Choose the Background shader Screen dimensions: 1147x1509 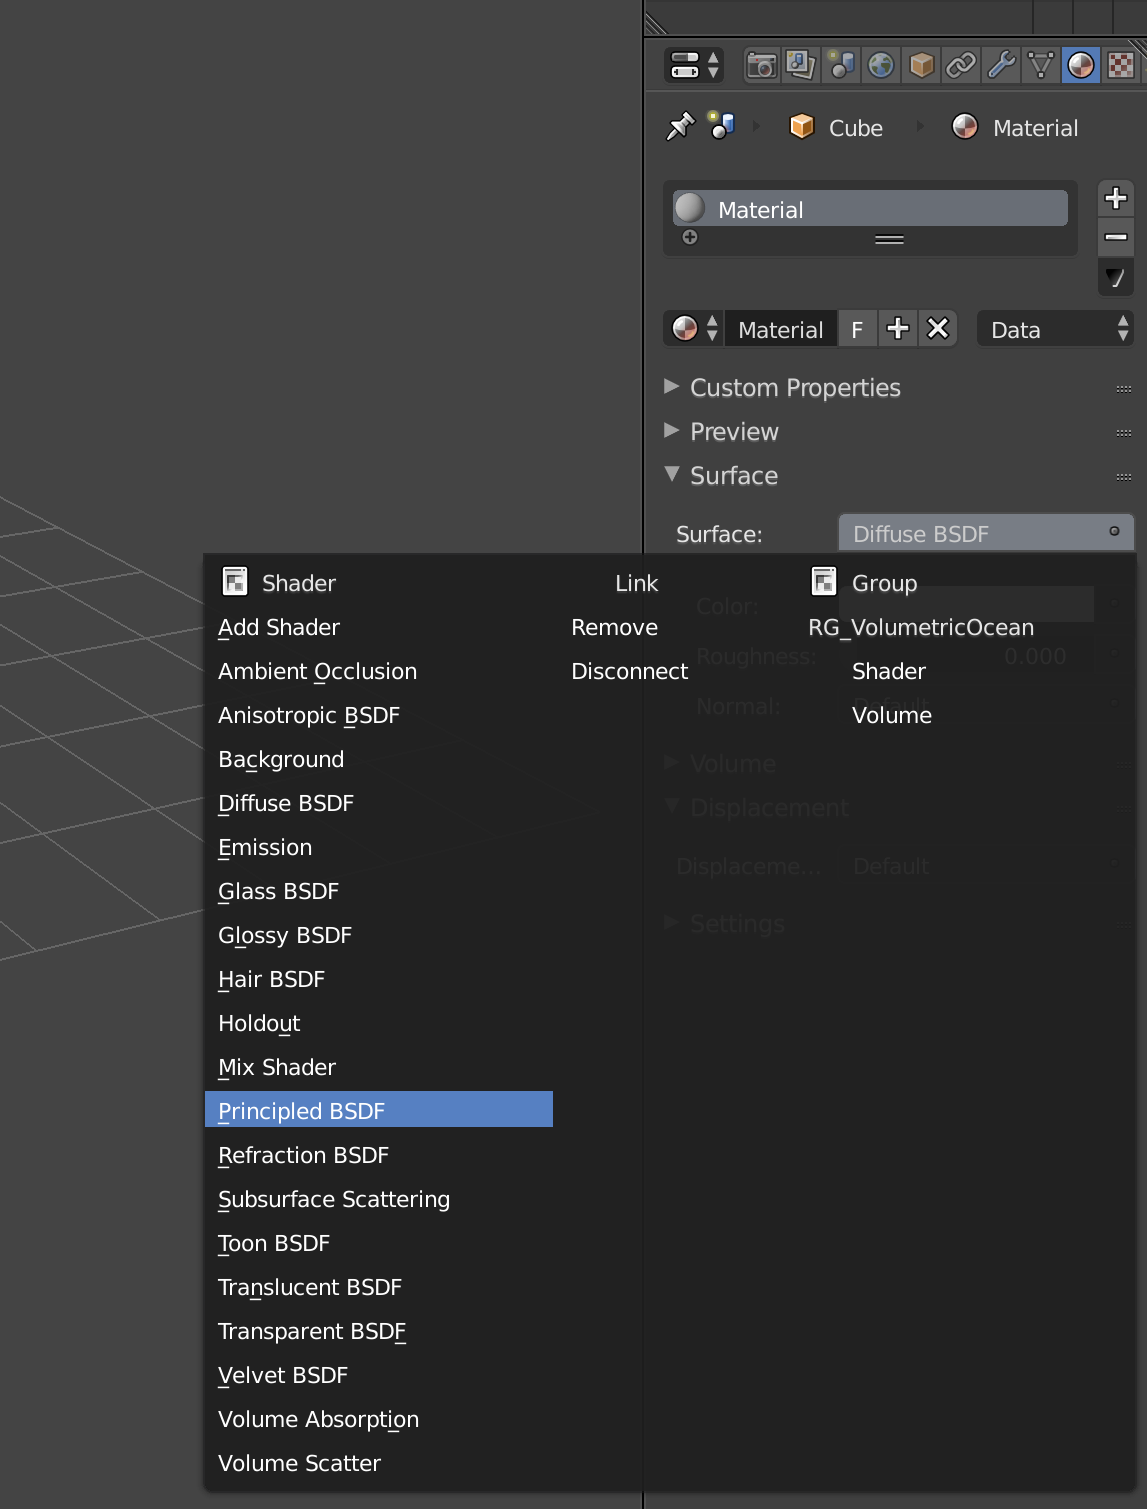pyautogui.click(x=379, y=759)
